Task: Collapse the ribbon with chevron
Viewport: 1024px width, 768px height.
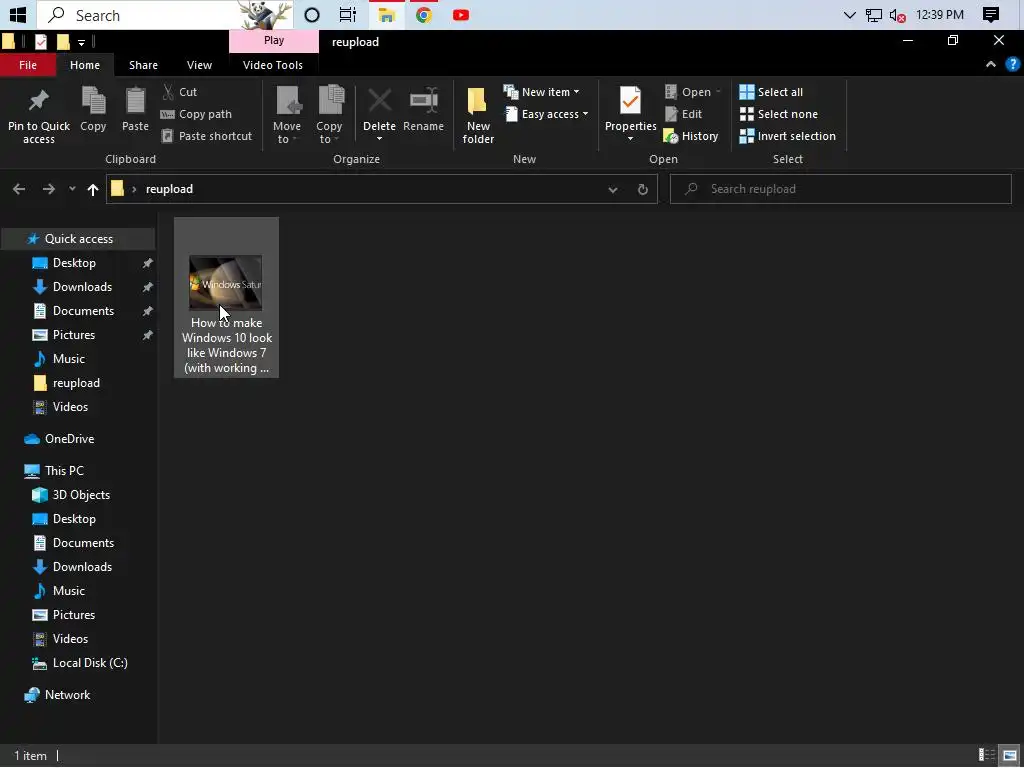Action: 991,64
